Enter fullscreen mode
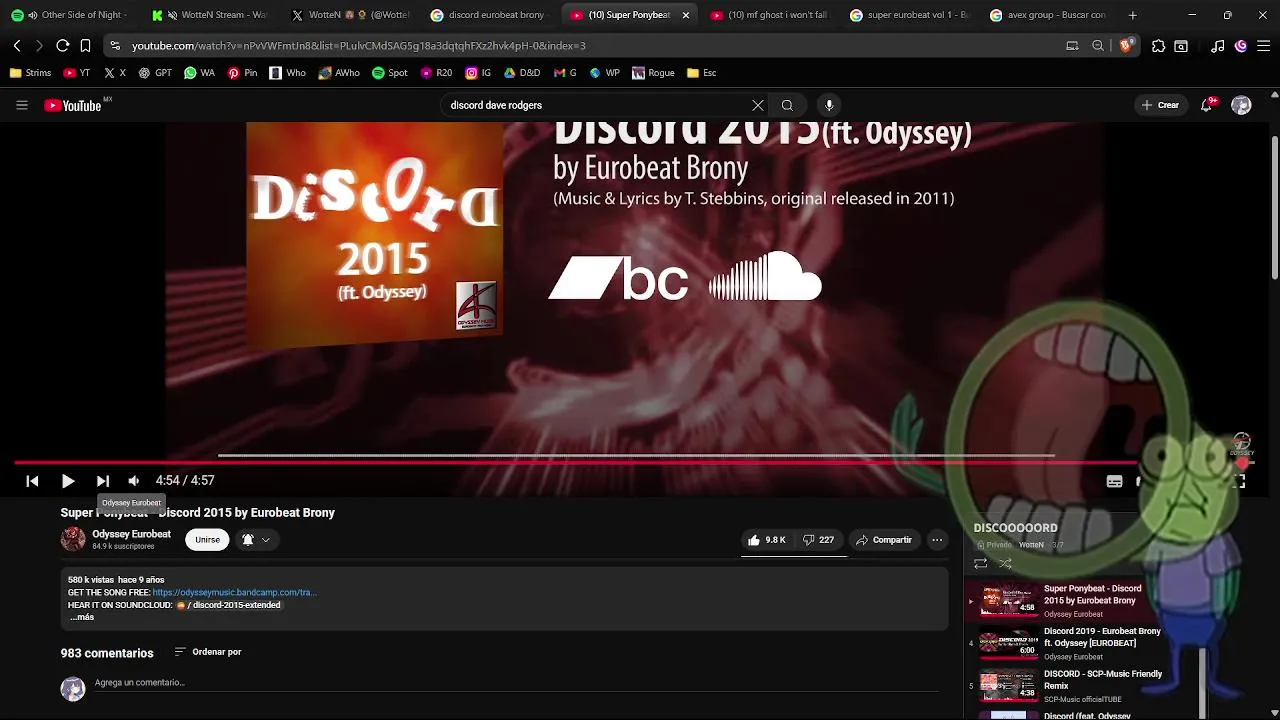 [x=1240, y=481]
